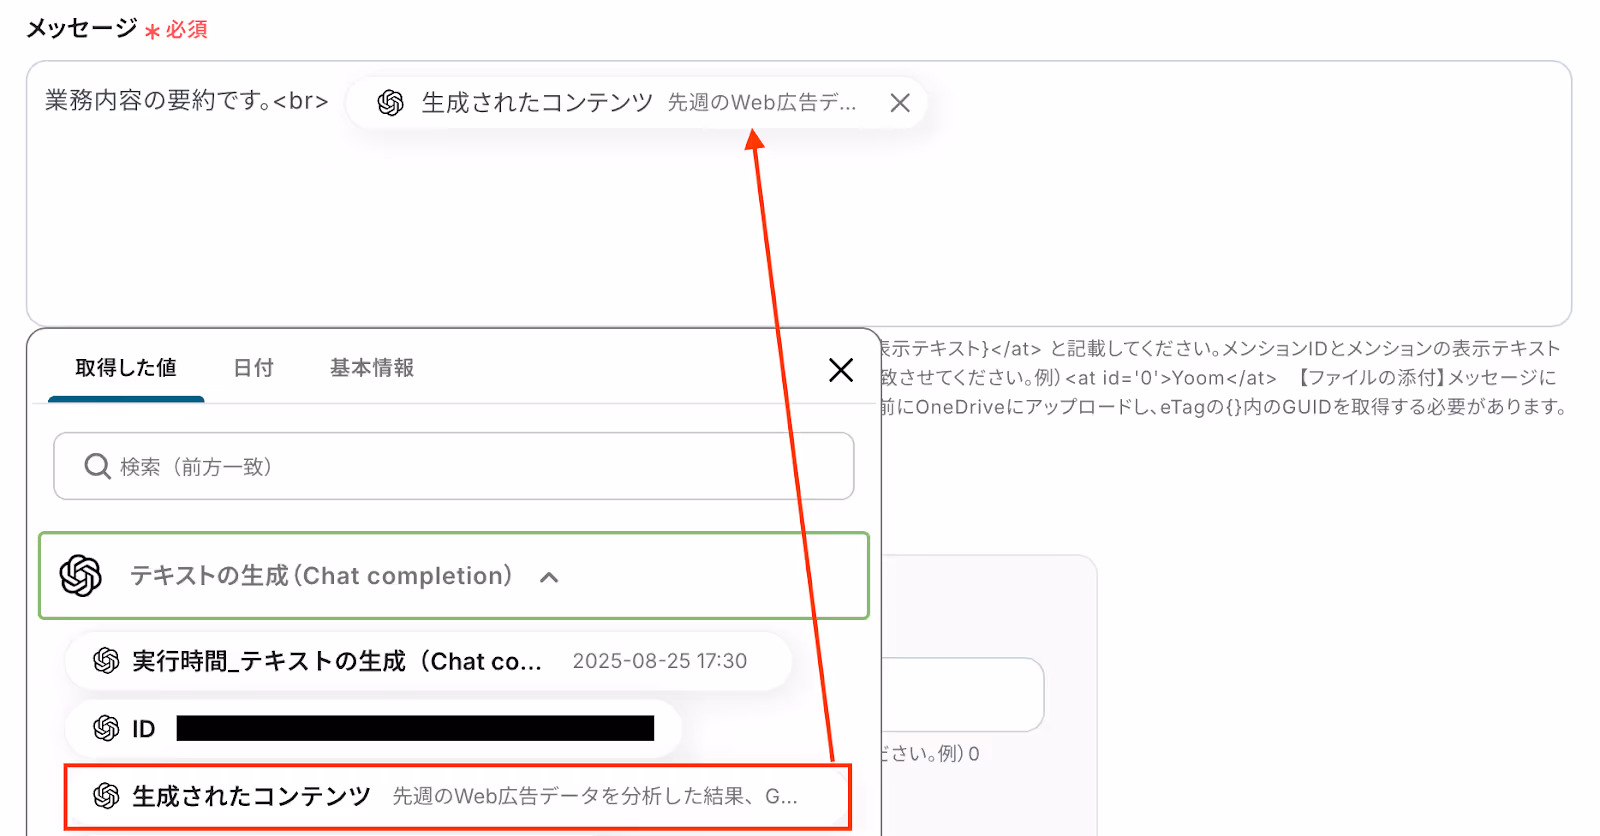Select the ID value row
The image size is (1600, 836).
373,729
